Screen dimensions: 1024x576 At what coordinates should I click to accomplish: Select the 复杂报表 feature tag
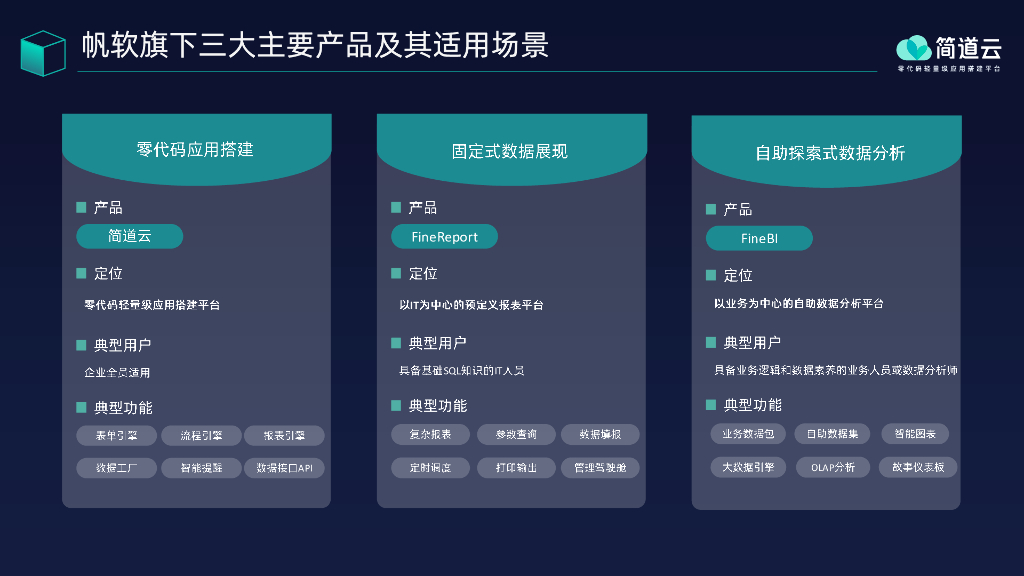pos(430,434)
